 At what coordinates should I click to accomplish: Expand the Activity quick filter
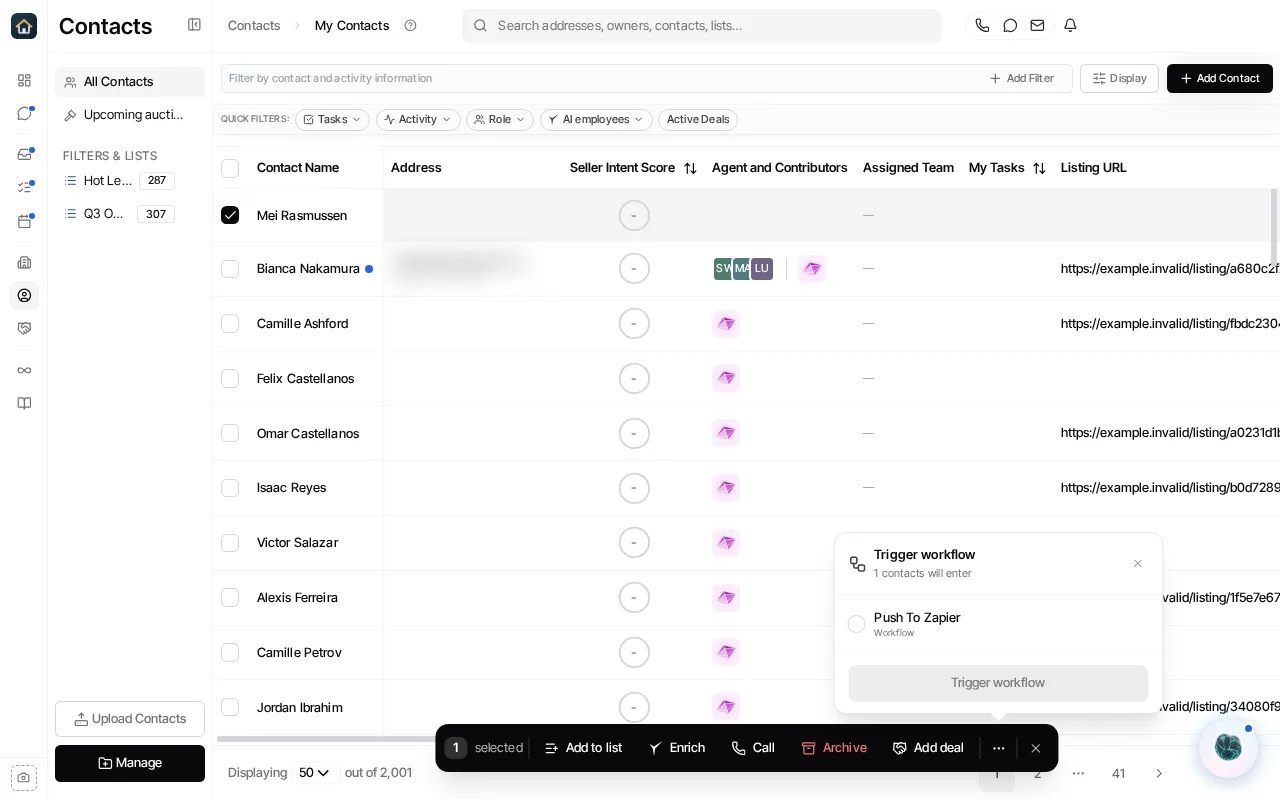click(x=418, y=120)
